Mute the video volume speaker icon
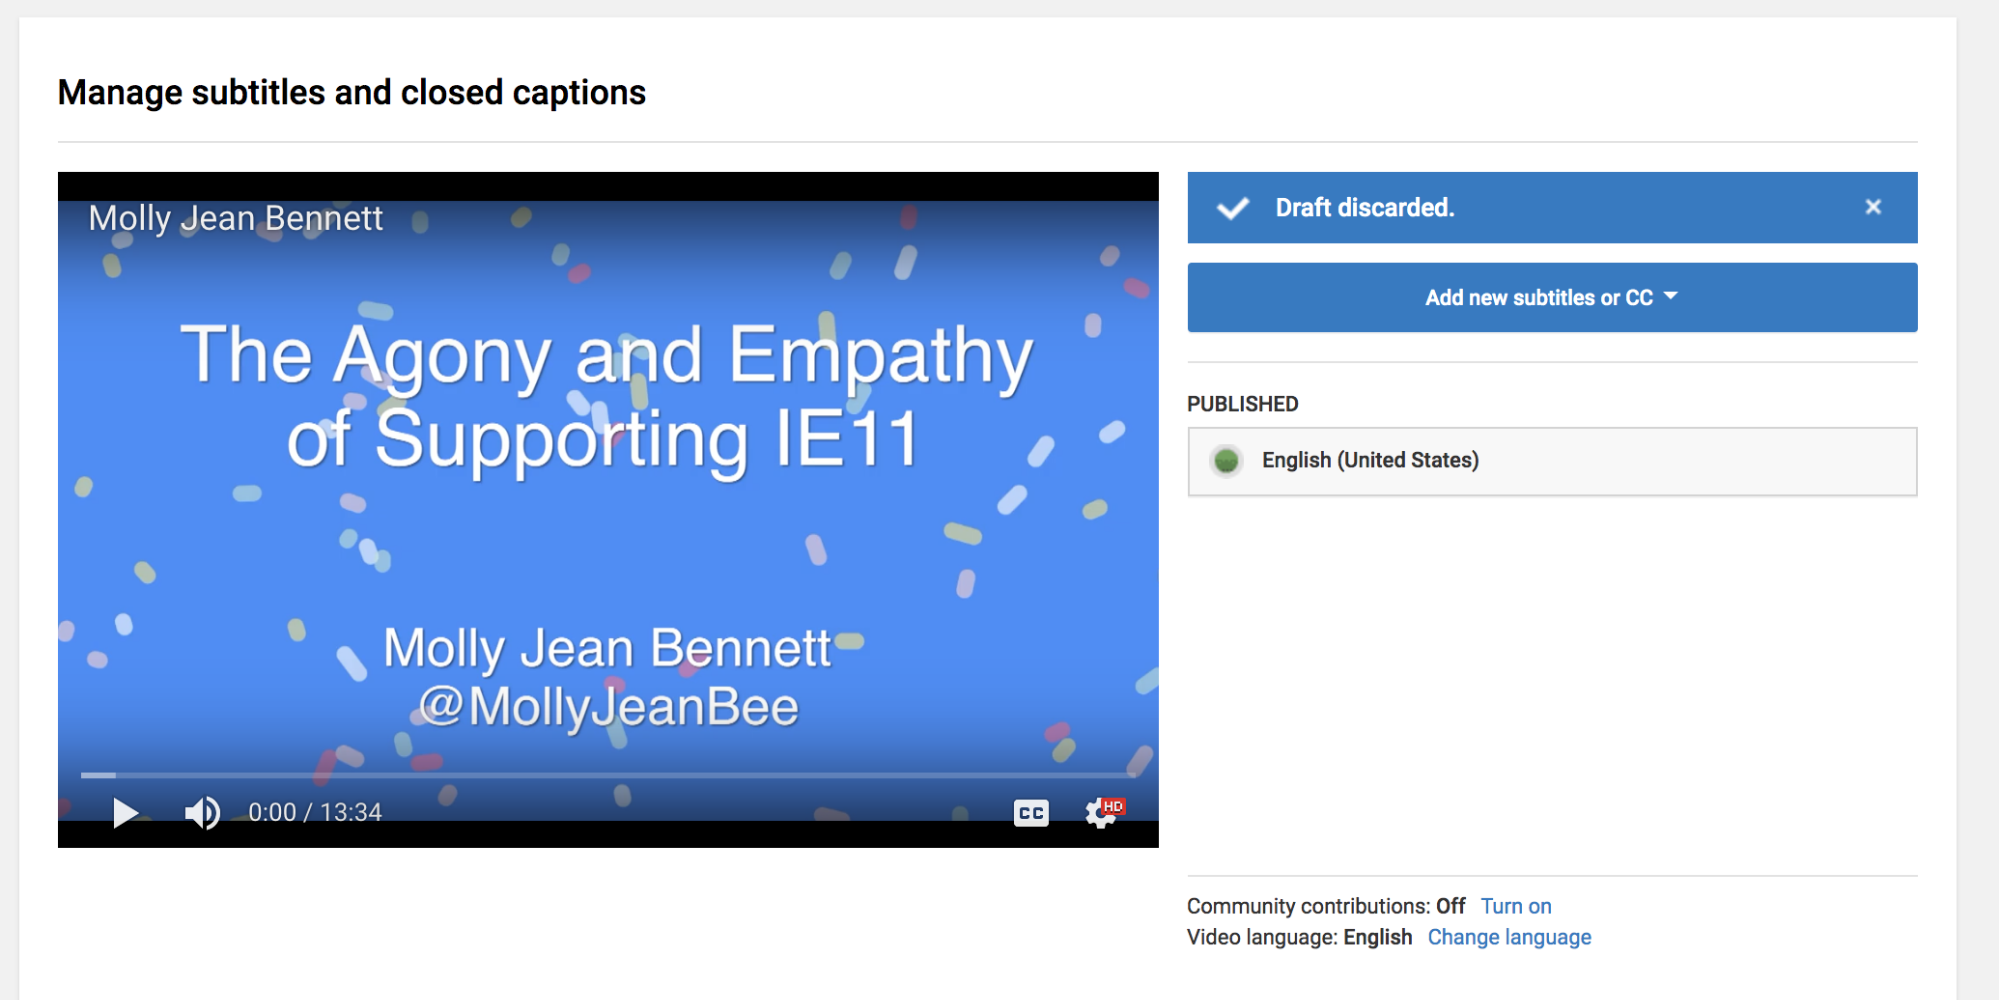 point(202,813)
